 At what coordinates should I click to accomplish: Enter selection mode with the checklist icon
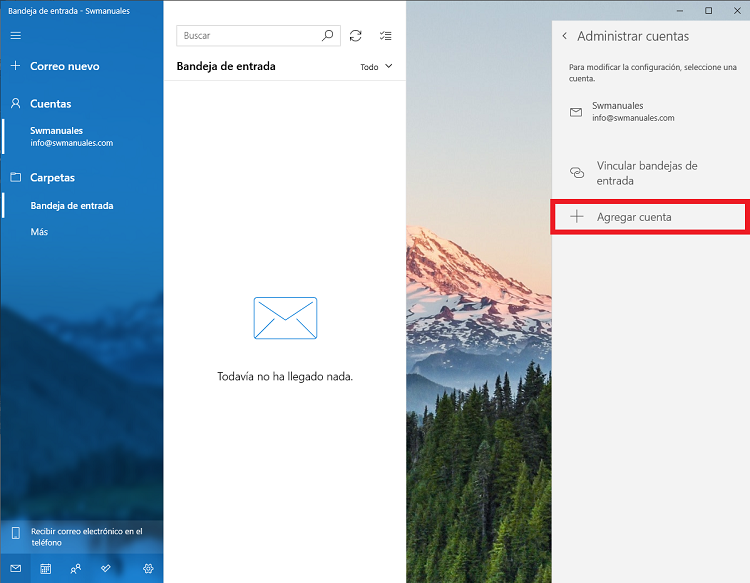pos(386,36)
